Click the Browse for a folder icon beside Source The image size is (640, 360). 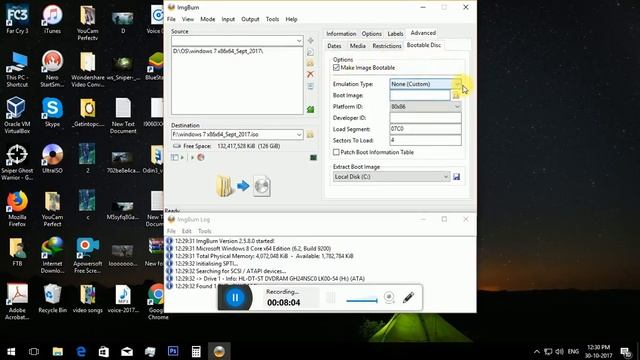311,63
